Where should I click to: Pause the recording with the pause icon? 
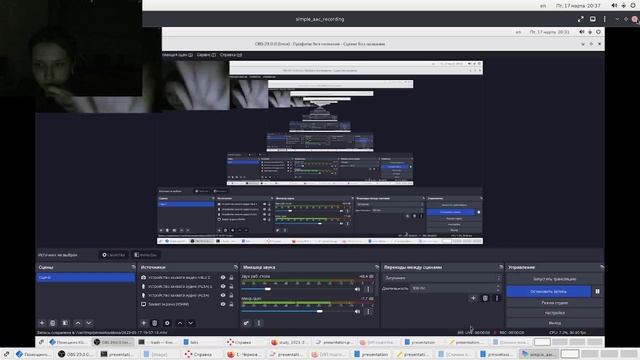point(597,291)
